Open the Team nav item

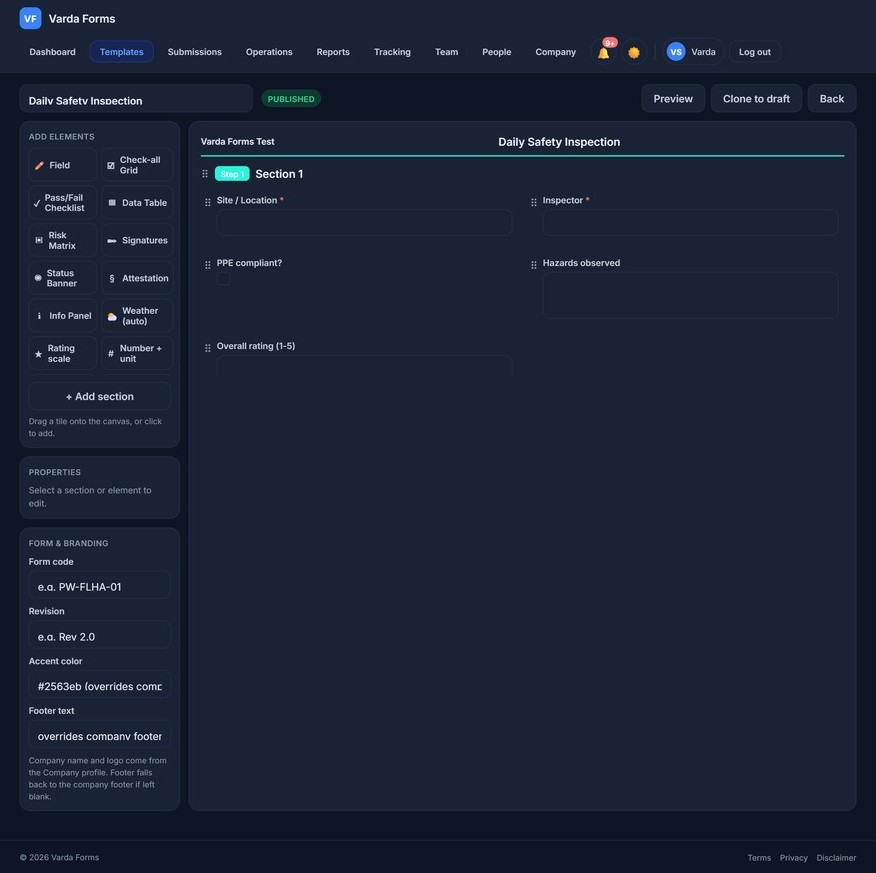click(446, 52)
